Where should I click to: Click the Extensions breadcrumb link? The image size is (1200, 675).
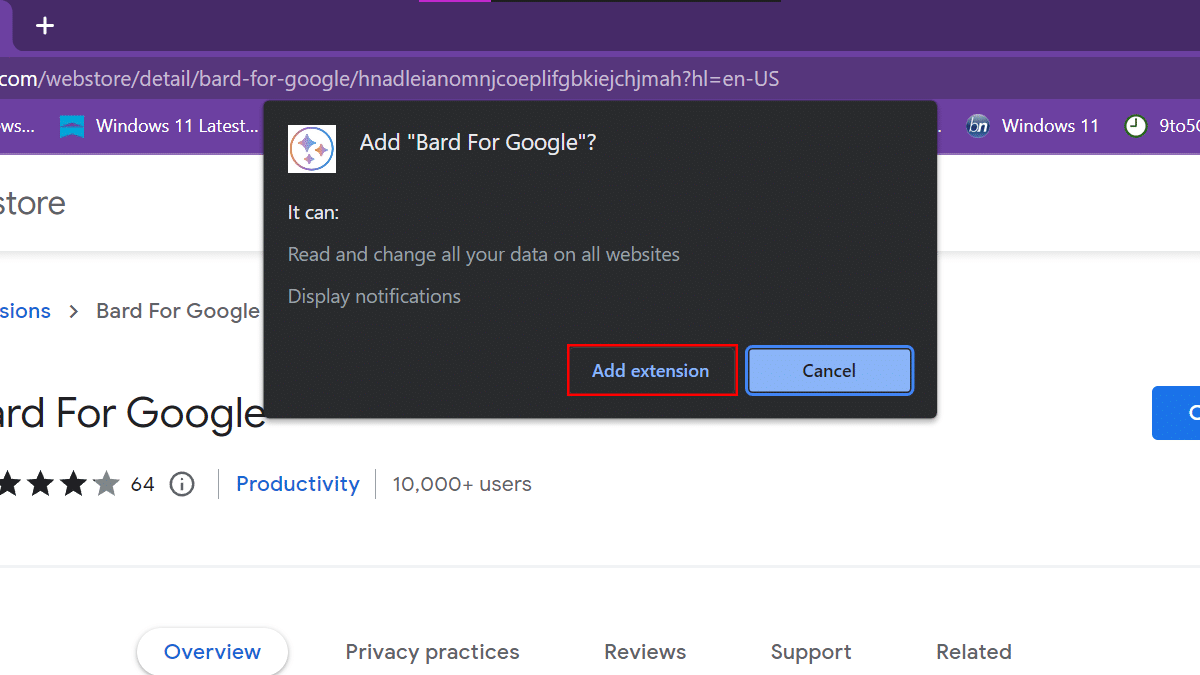pyautogui.click(x=25, y=311)
